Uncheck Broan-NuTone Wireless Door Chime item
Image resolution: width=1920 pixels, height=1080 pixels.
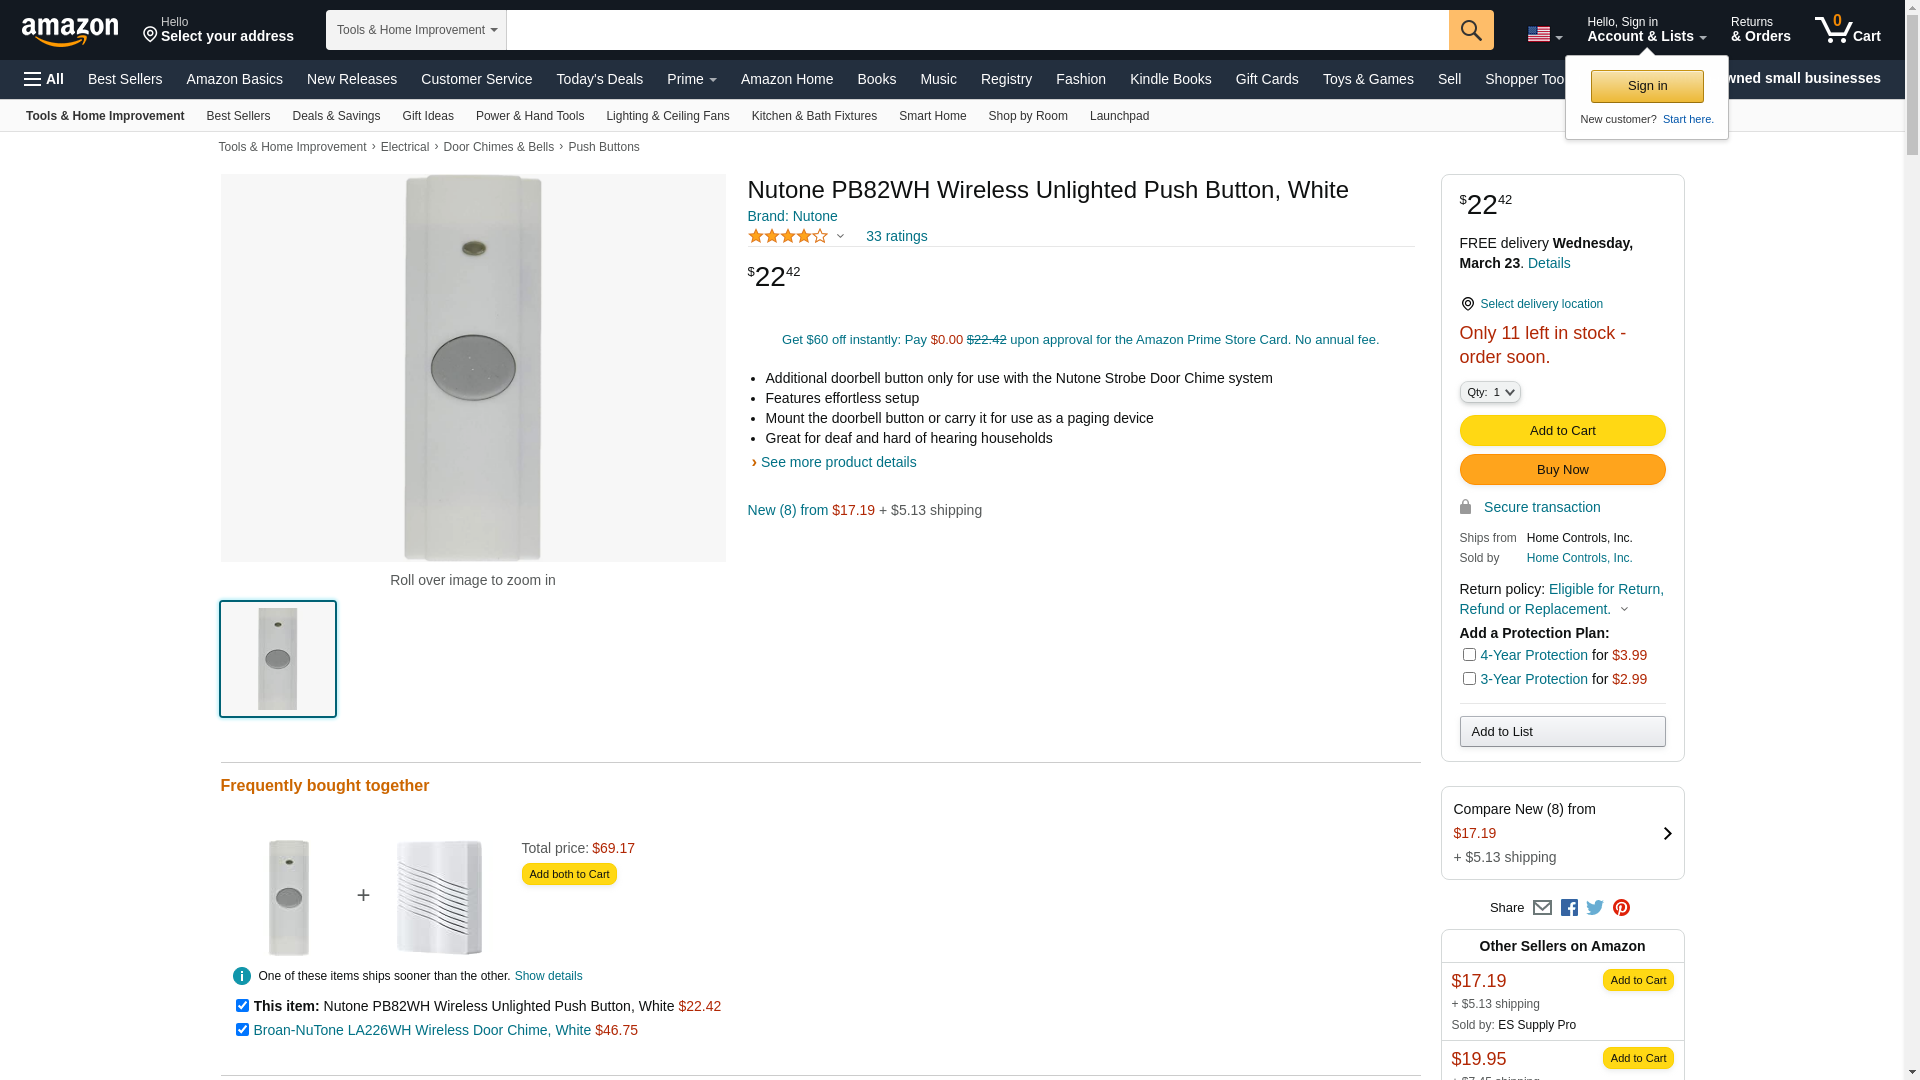(x=242, y=1030)
